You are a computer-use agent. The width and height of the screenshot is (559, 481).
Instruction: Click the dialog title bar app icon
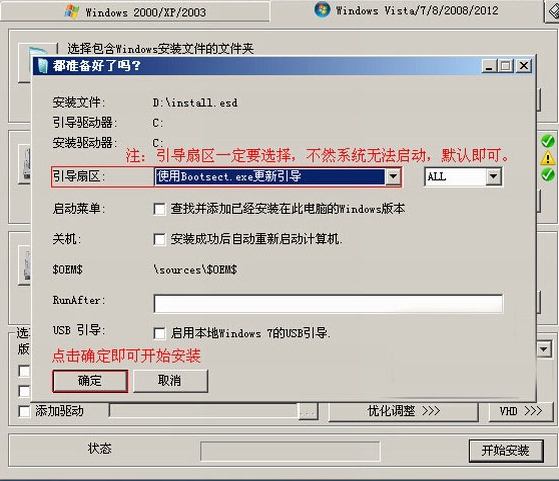pos(42,66)
